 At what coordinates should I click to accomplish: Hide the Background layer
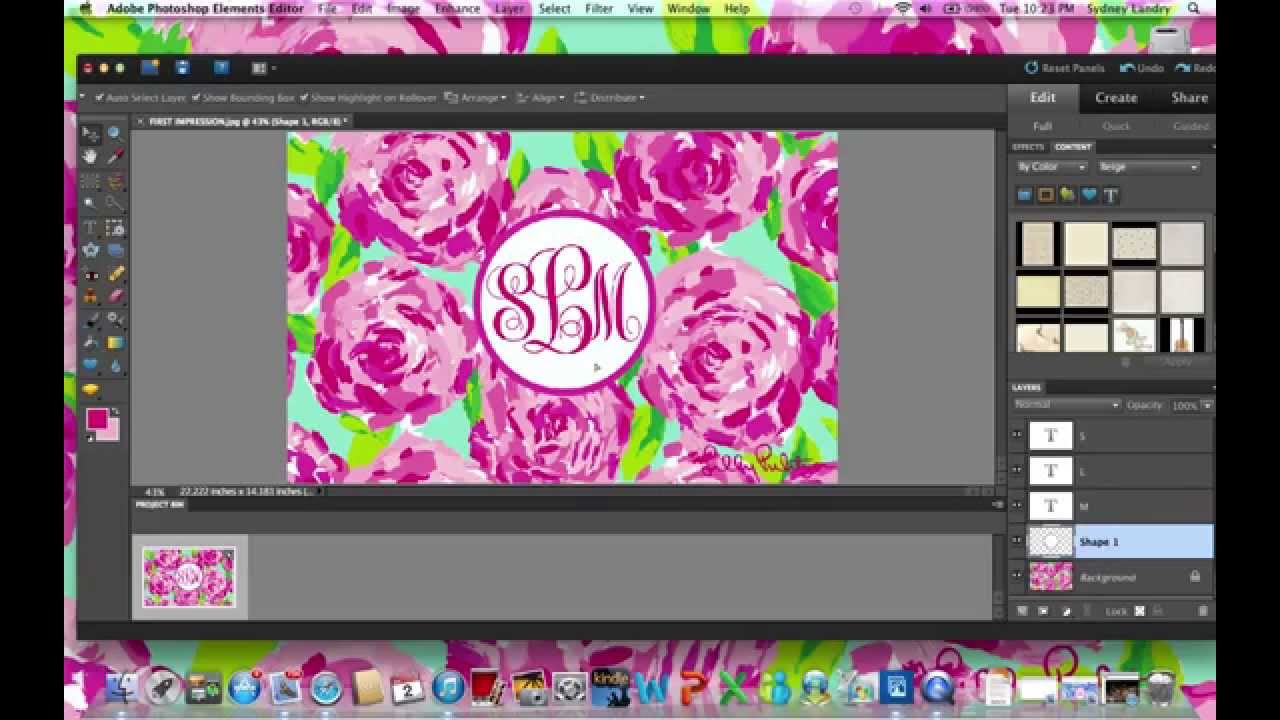point(1017,577)
